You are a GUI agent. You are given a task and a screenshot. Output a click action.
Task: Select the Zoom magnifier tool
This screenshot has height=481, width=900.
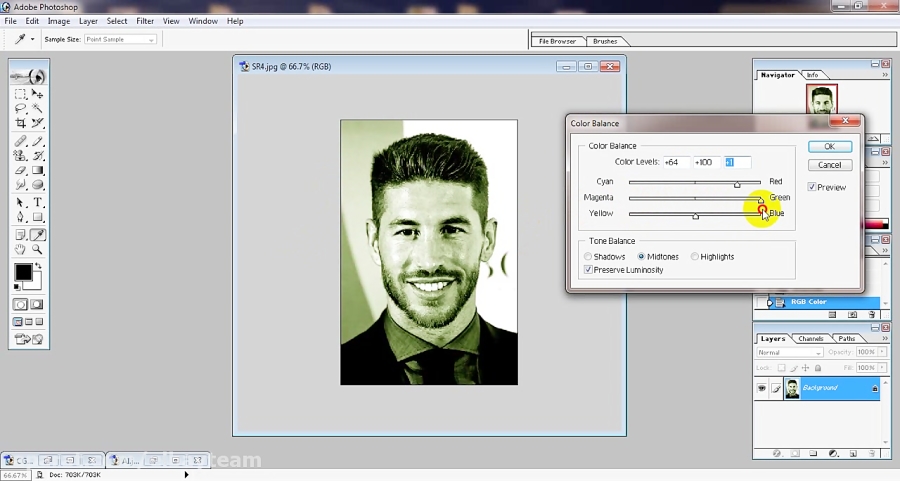click(37, 249)
